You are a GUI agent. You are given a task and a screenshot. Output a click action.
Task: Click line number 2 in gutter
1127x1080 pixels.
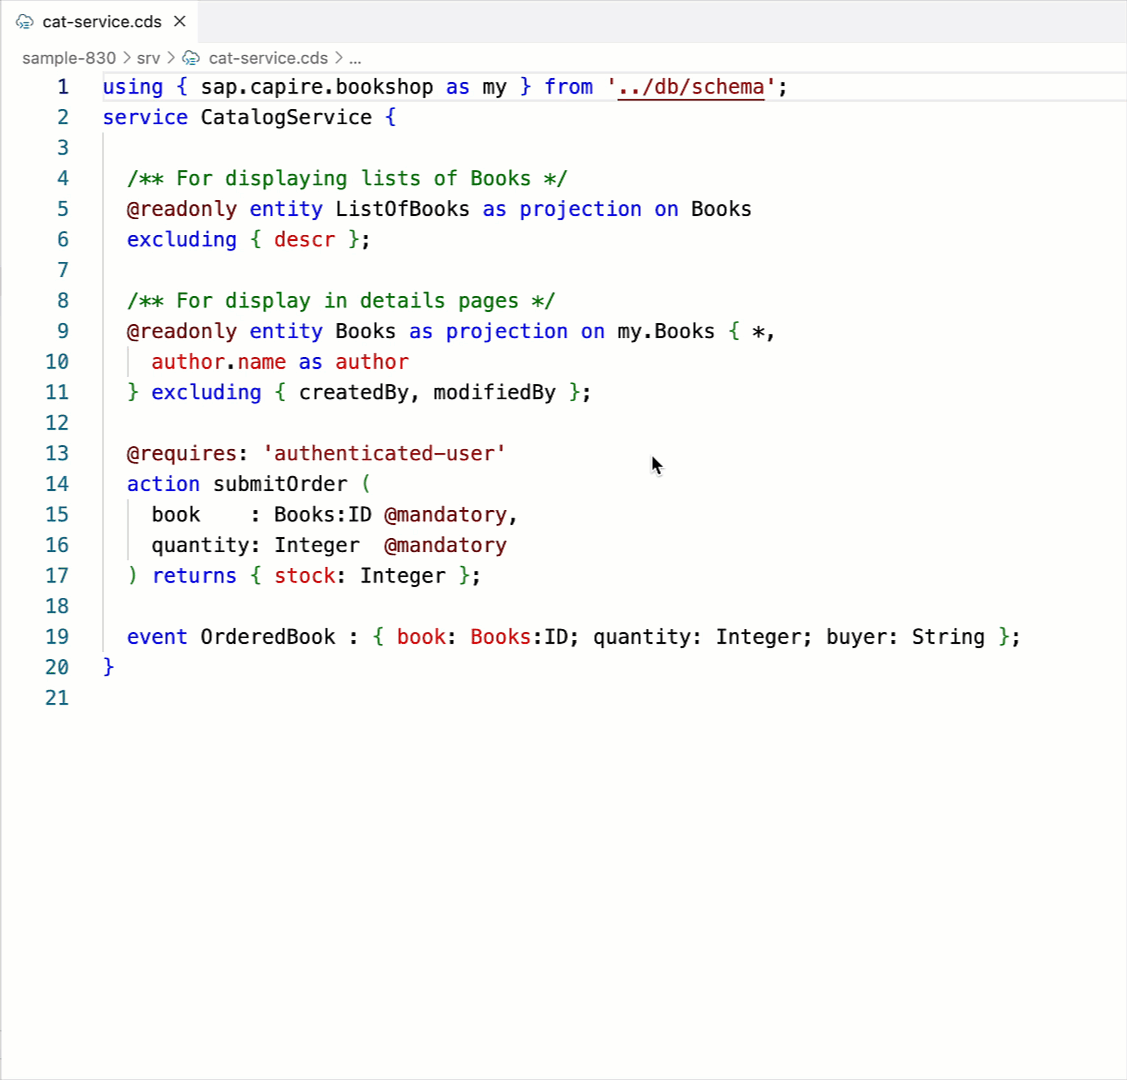63,117
